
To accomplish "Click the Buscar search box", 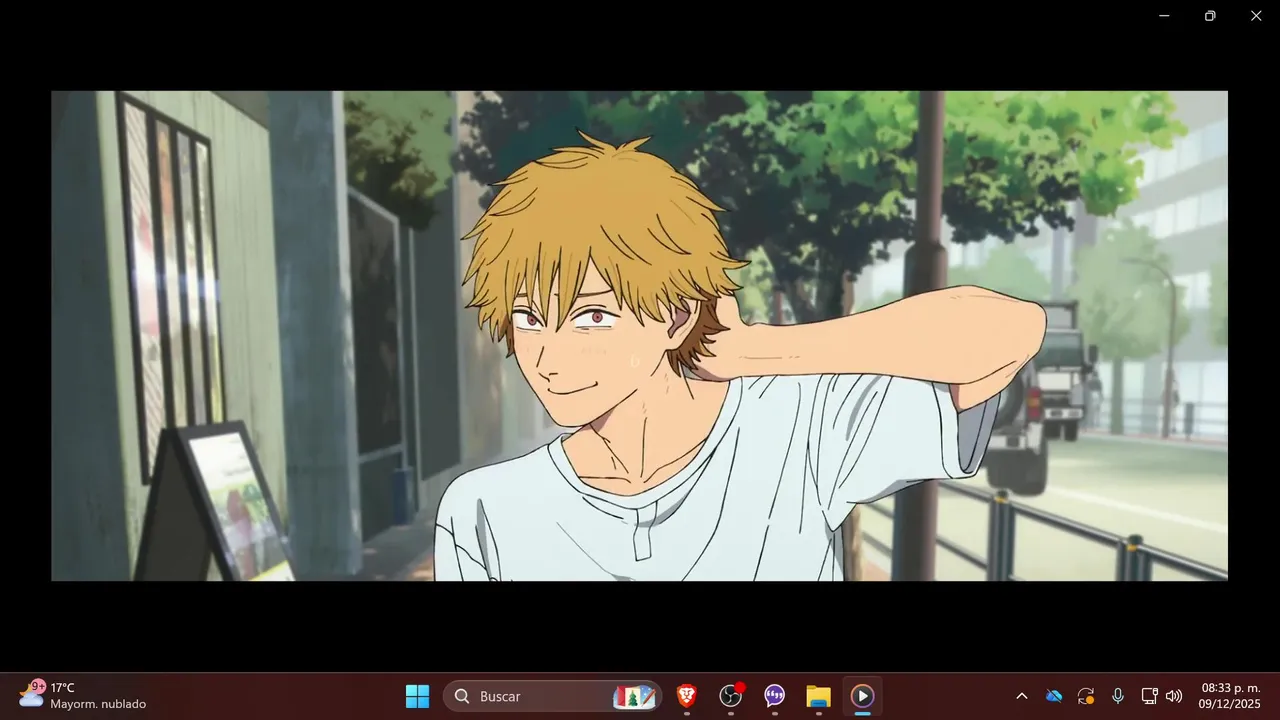I will click(553, 696).
